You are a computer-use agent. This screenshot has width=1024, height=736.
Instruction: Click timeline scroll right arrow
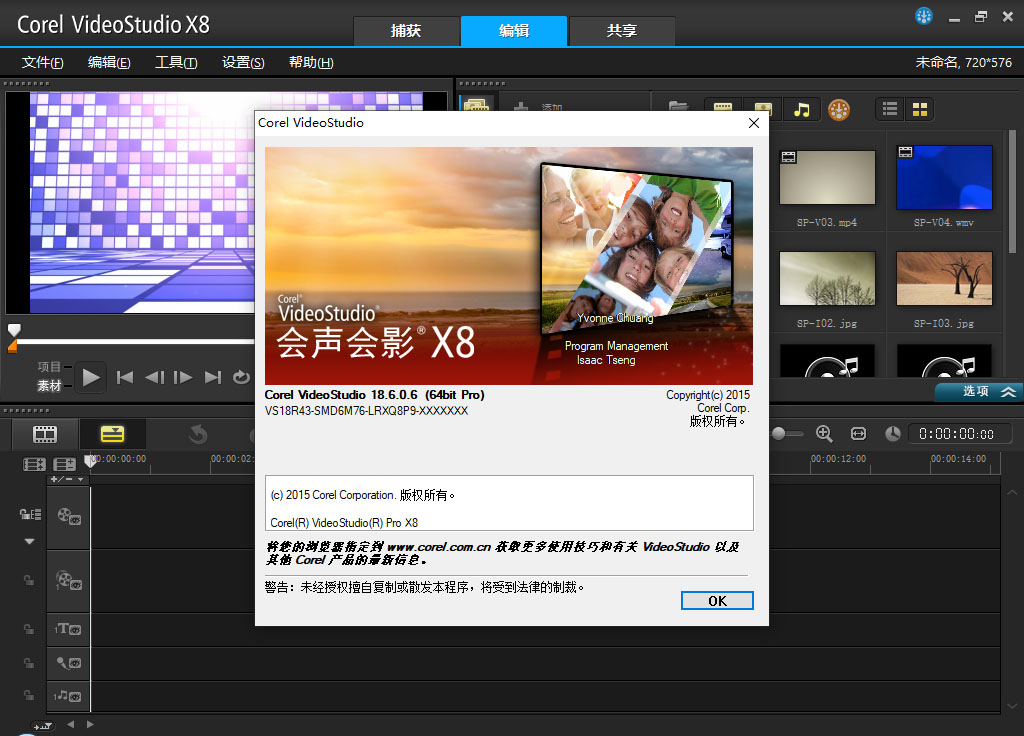90,724
